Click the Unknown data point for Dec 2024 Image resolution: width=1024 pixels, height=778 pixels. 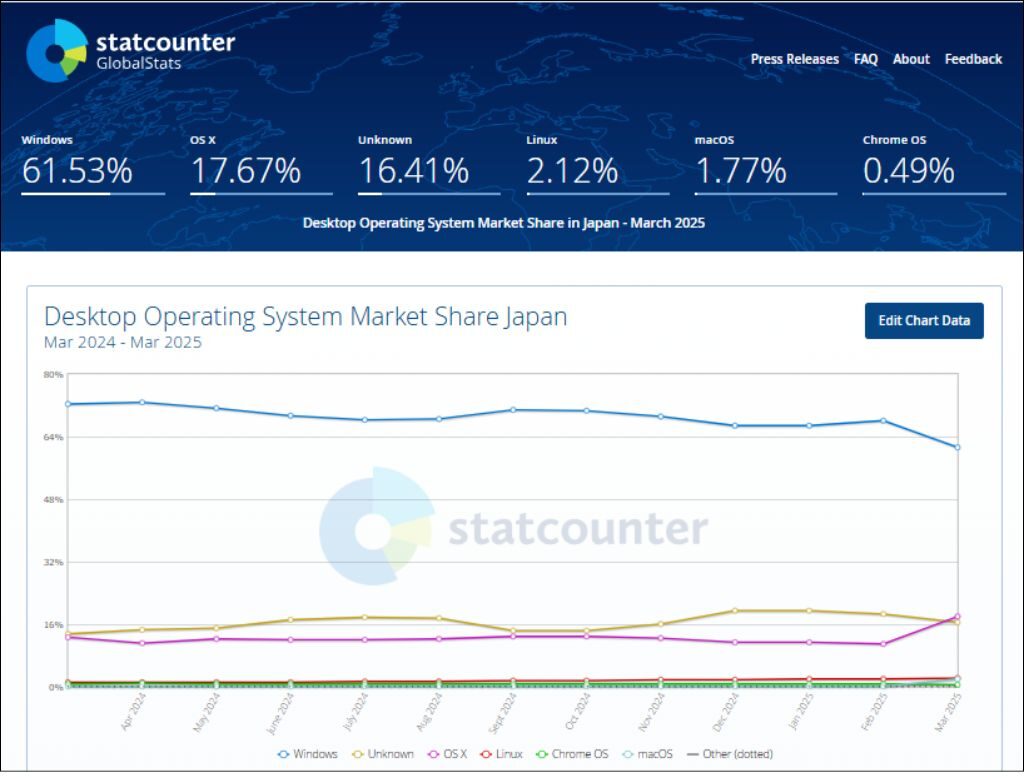point(735,611)
